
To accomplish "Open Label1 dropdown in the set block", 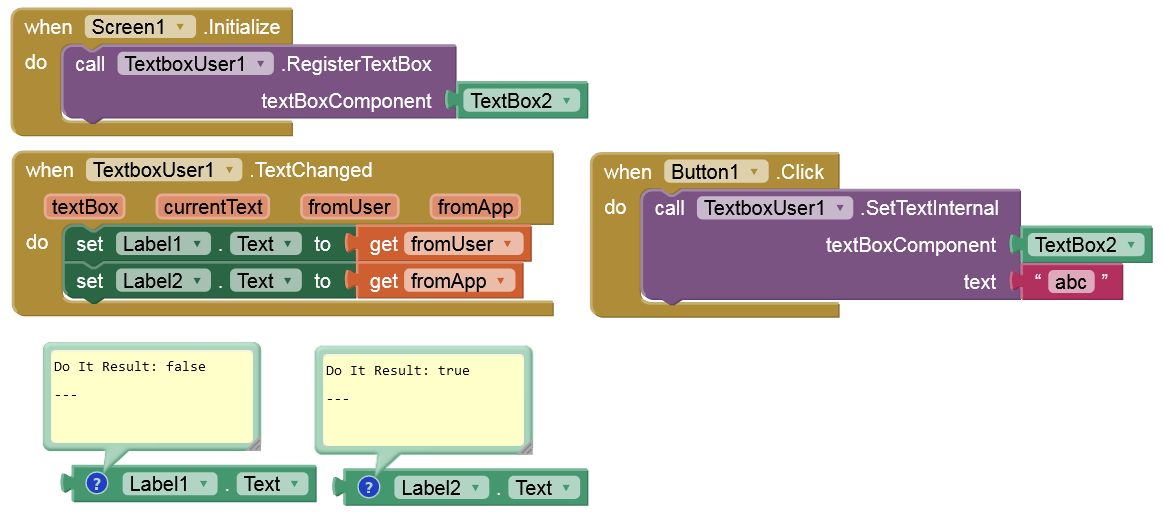I will pos(163,244).
